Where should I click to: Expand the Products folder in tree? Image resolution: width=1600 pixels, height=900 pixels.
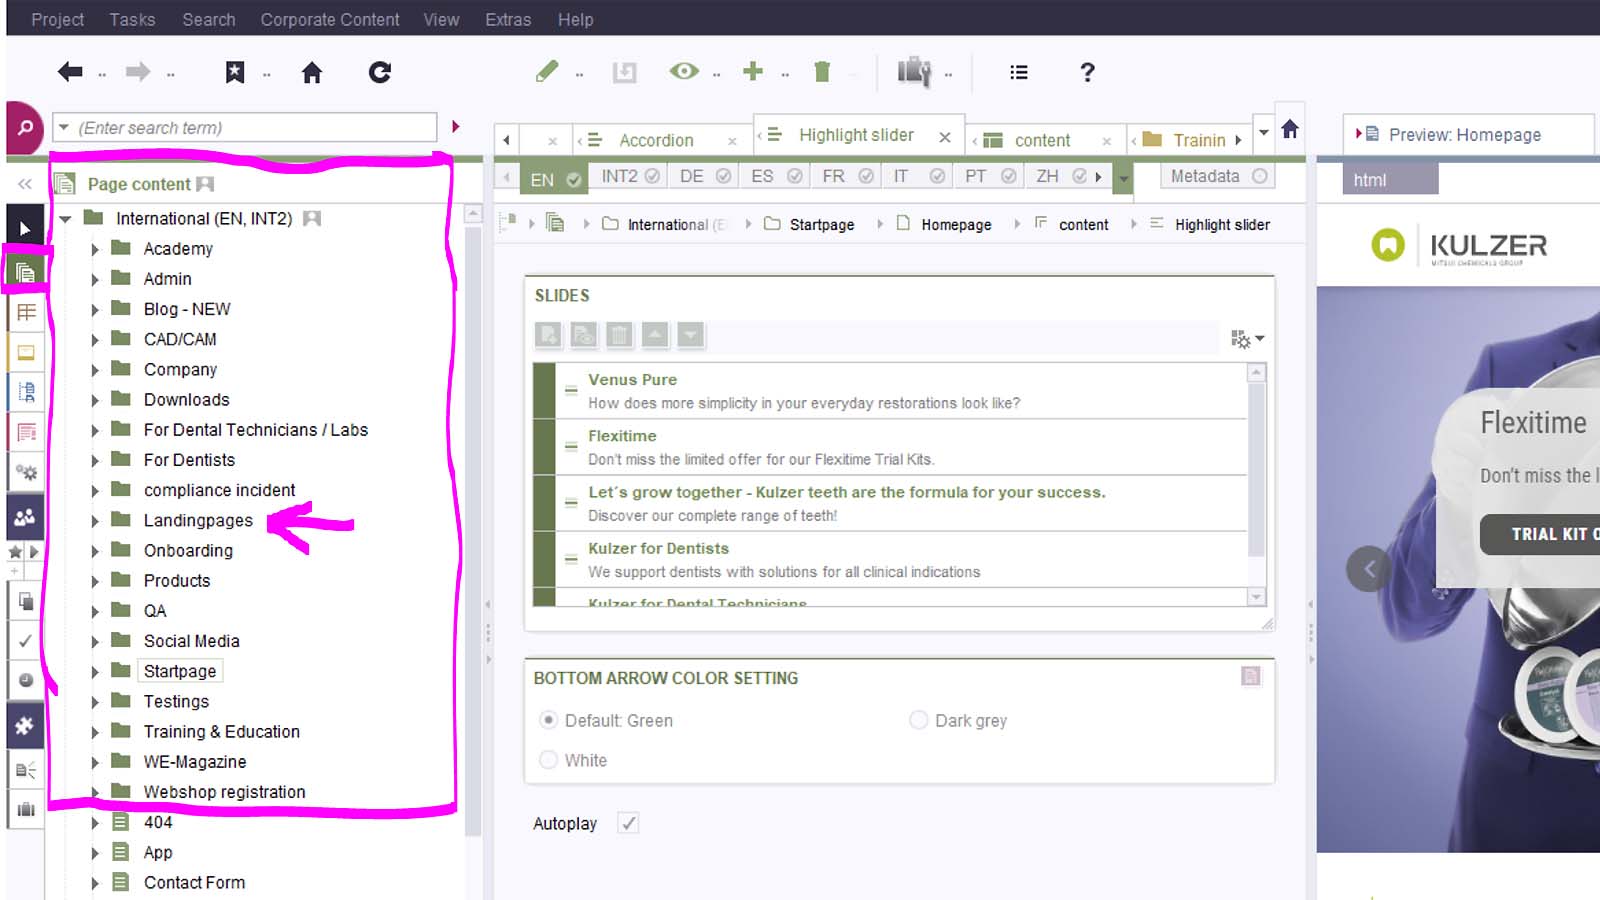(x=95, y=581)
